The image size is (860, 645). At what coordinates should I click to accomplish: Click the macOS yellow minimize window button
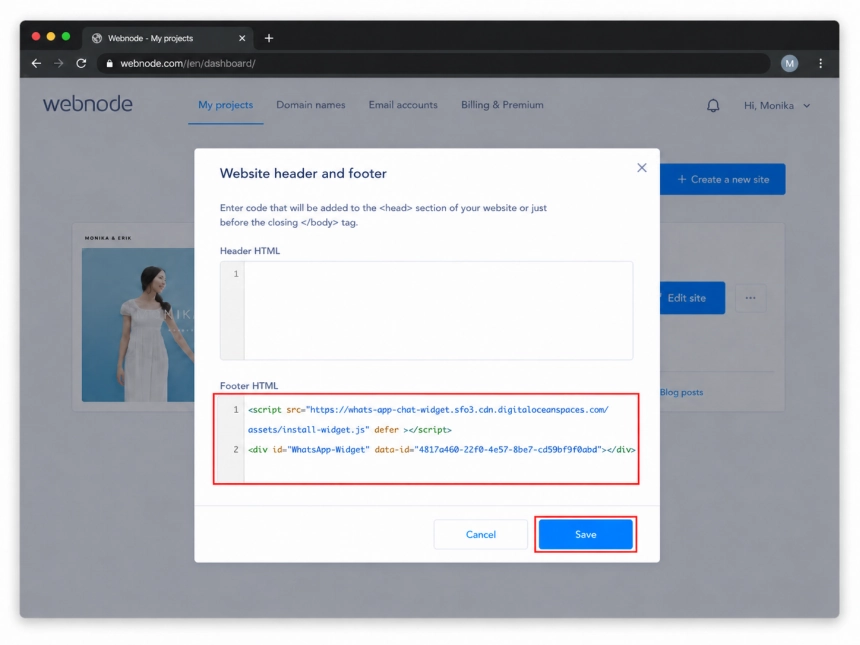coord(51,36)
